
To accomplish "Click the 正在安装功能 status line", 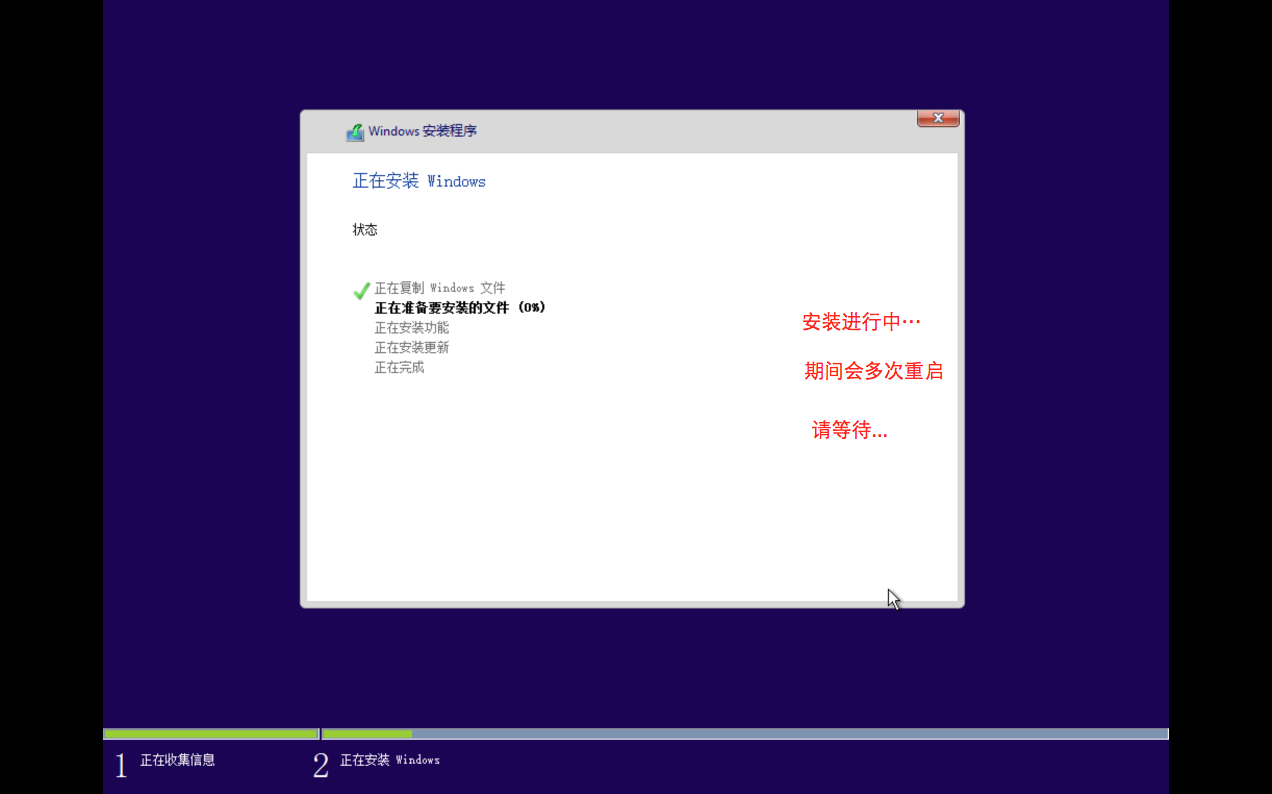I will point(412,328).
